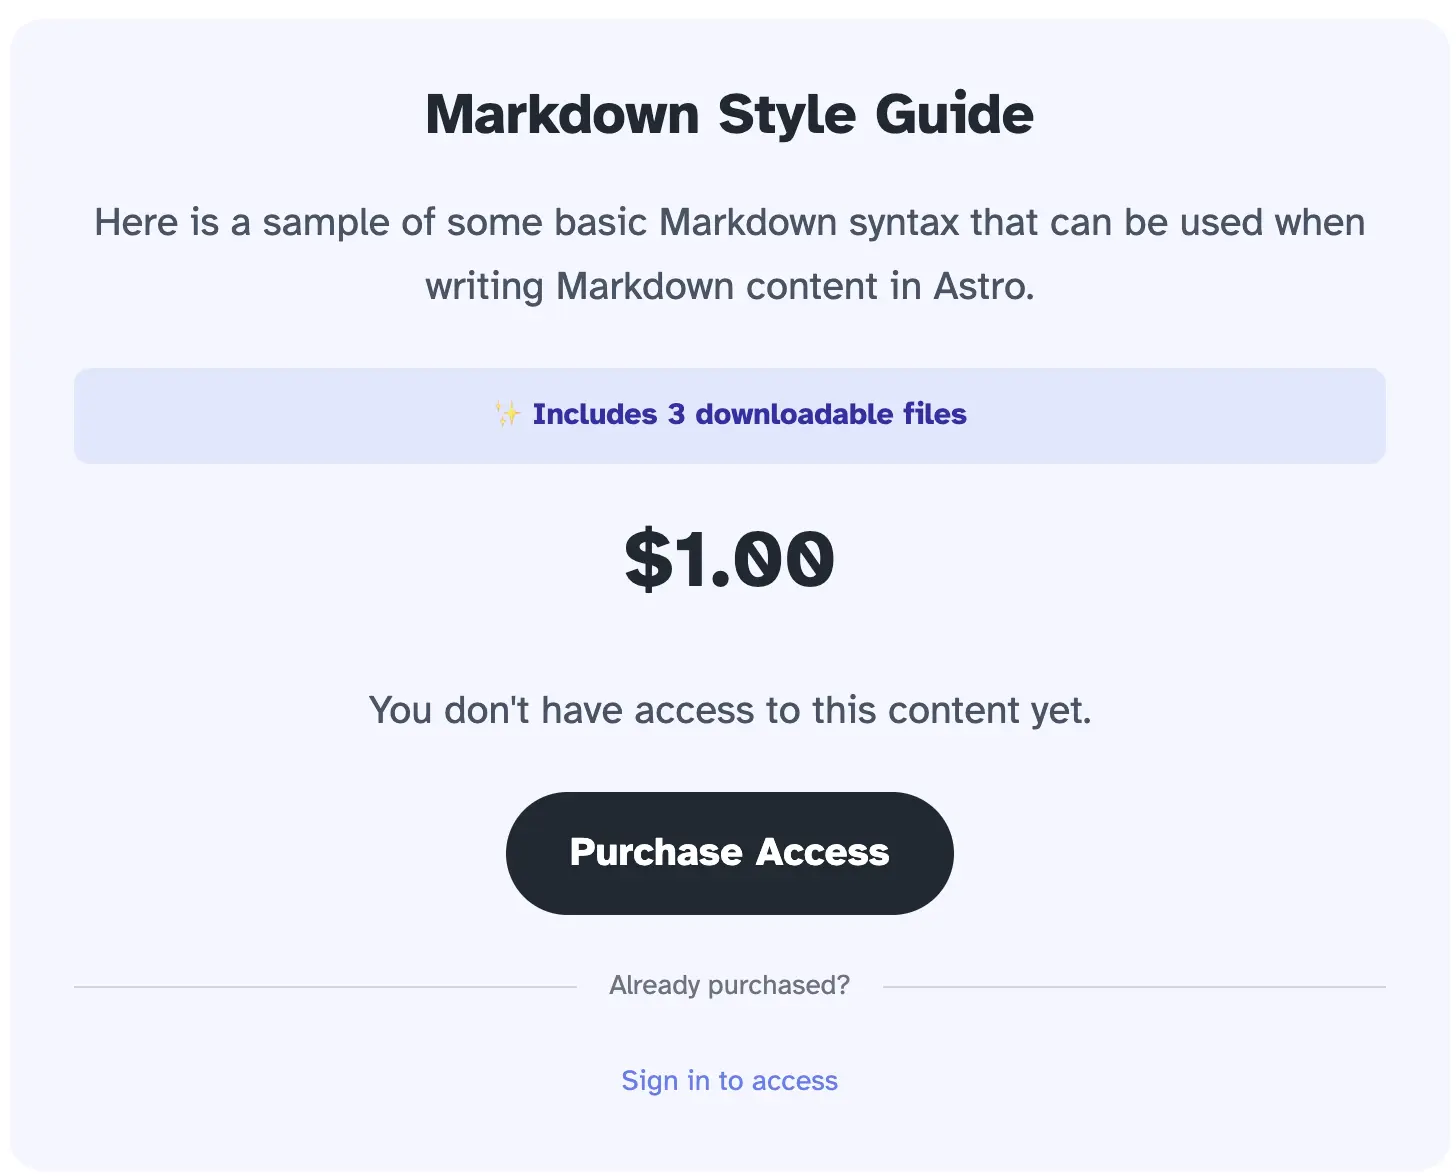Image resolution: width=1456 pixels, height=1176 pixels.
Task: Select the Includes 3 downloadable files text
Action: coord(749,414)
